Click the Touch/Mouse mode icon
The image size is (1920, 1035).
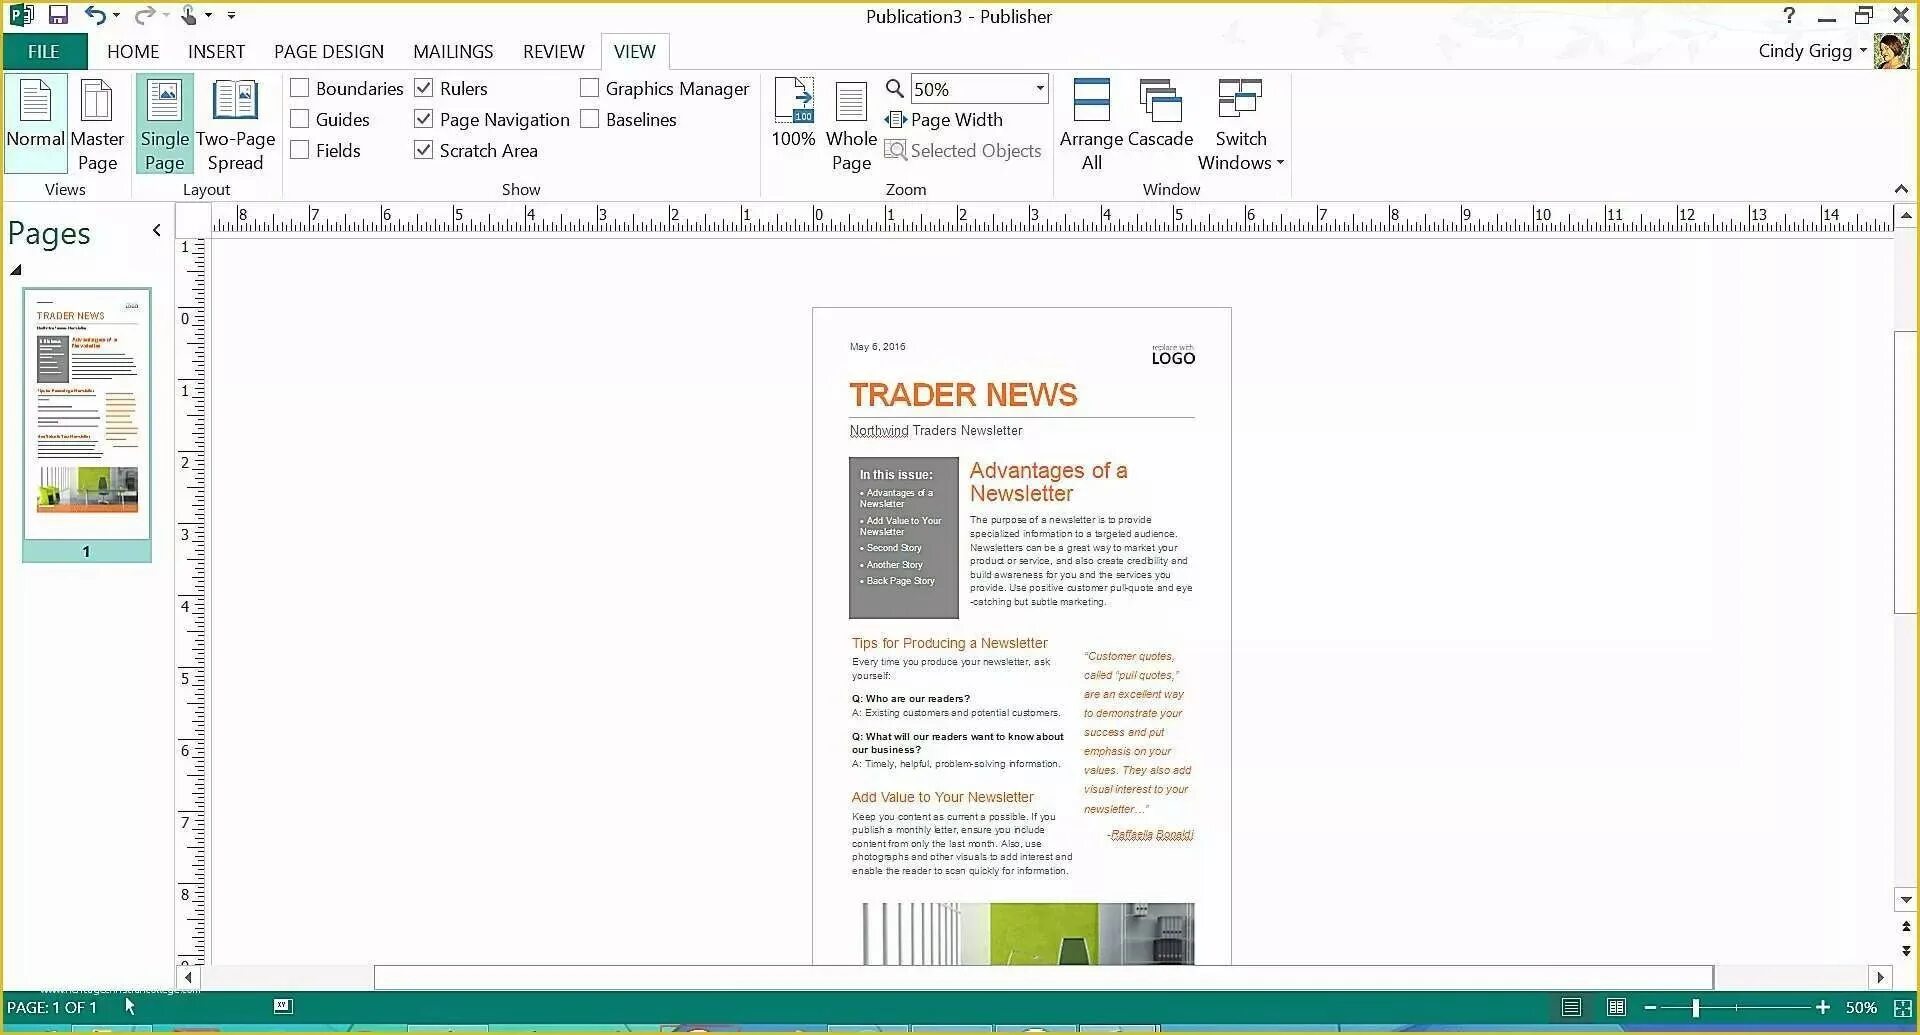[x=189, y=15]
